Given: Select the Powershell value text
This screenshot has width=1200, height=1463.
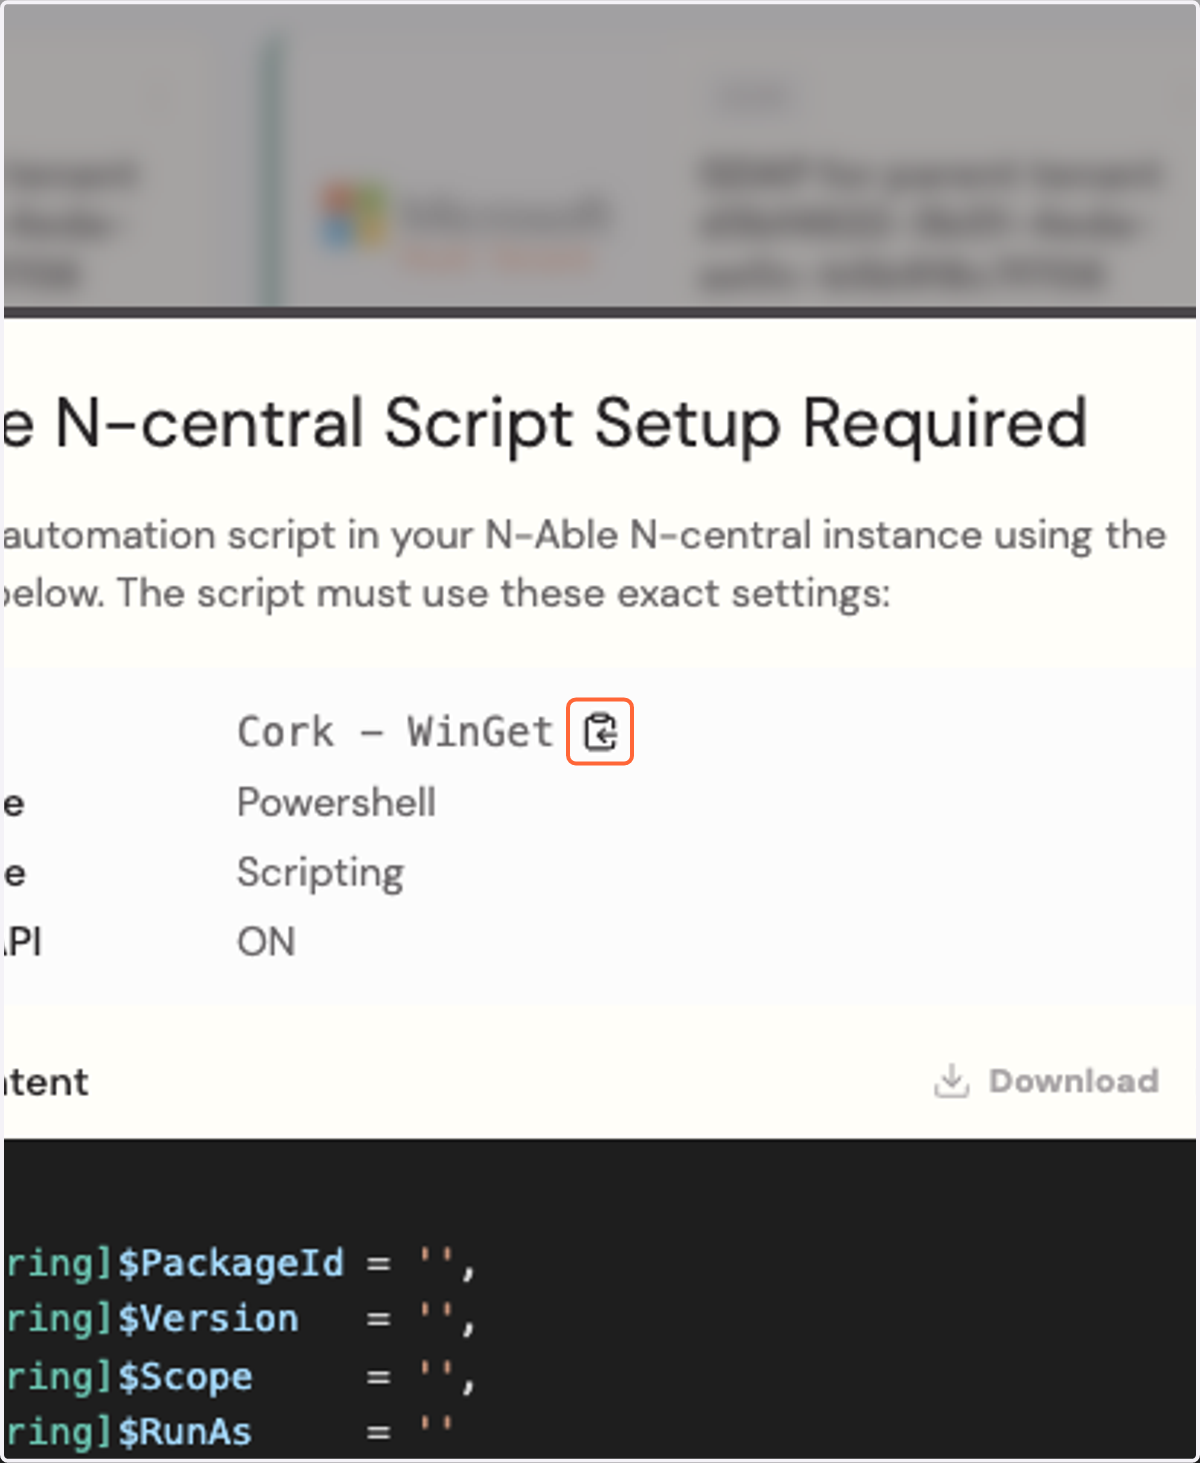Looking at the screenshot, I should click(336, 802).
